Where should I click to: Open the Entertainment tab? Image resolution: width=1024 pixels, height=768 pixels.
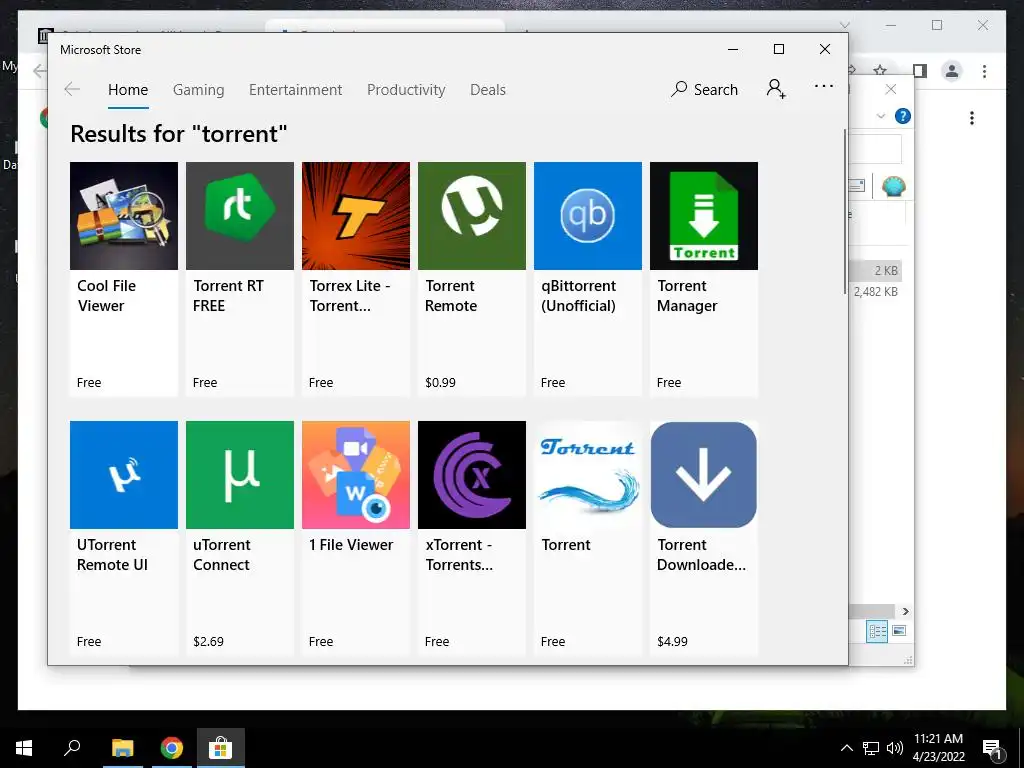(295, 89)
